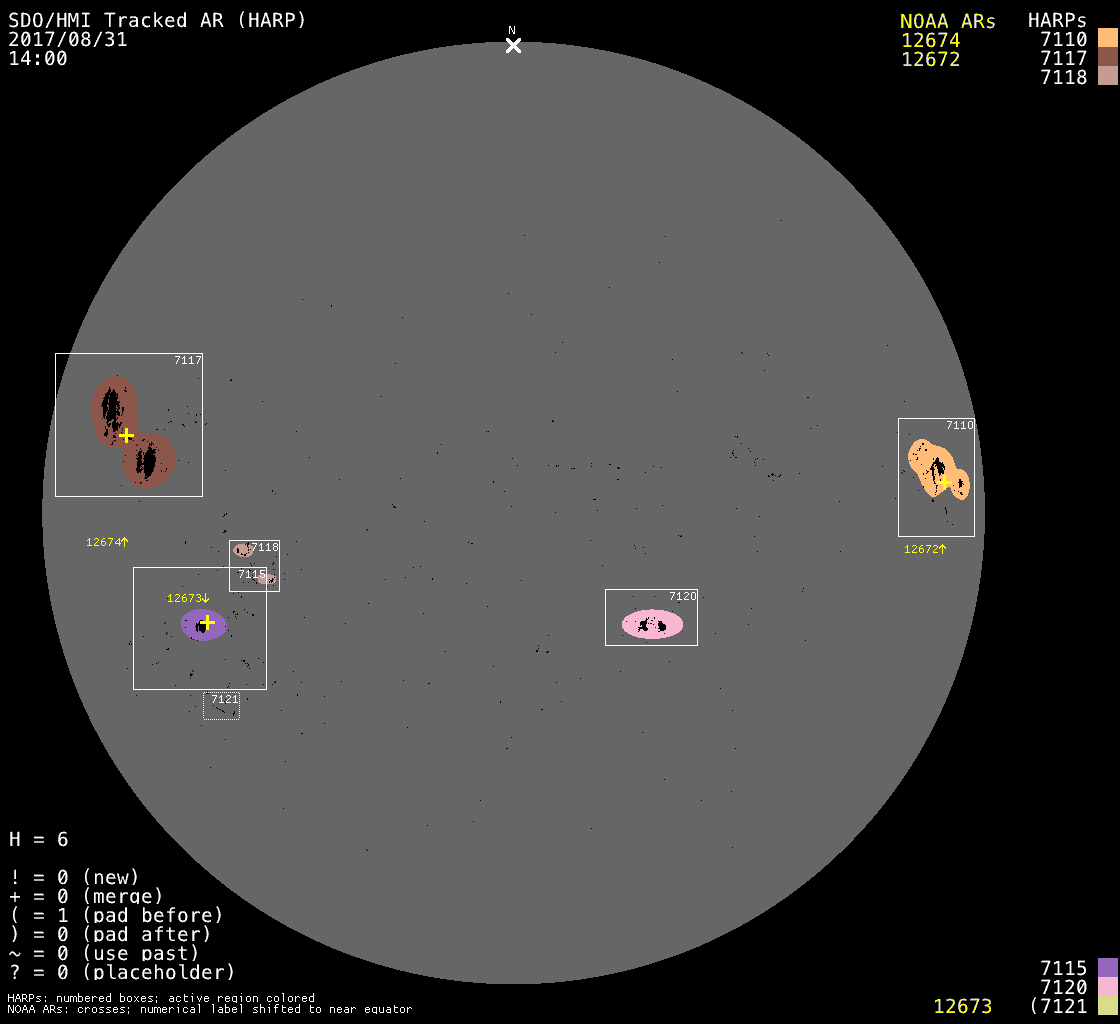Click the 7120 number label on box
The image size is (1120, 1024).
tap(682, 596)
